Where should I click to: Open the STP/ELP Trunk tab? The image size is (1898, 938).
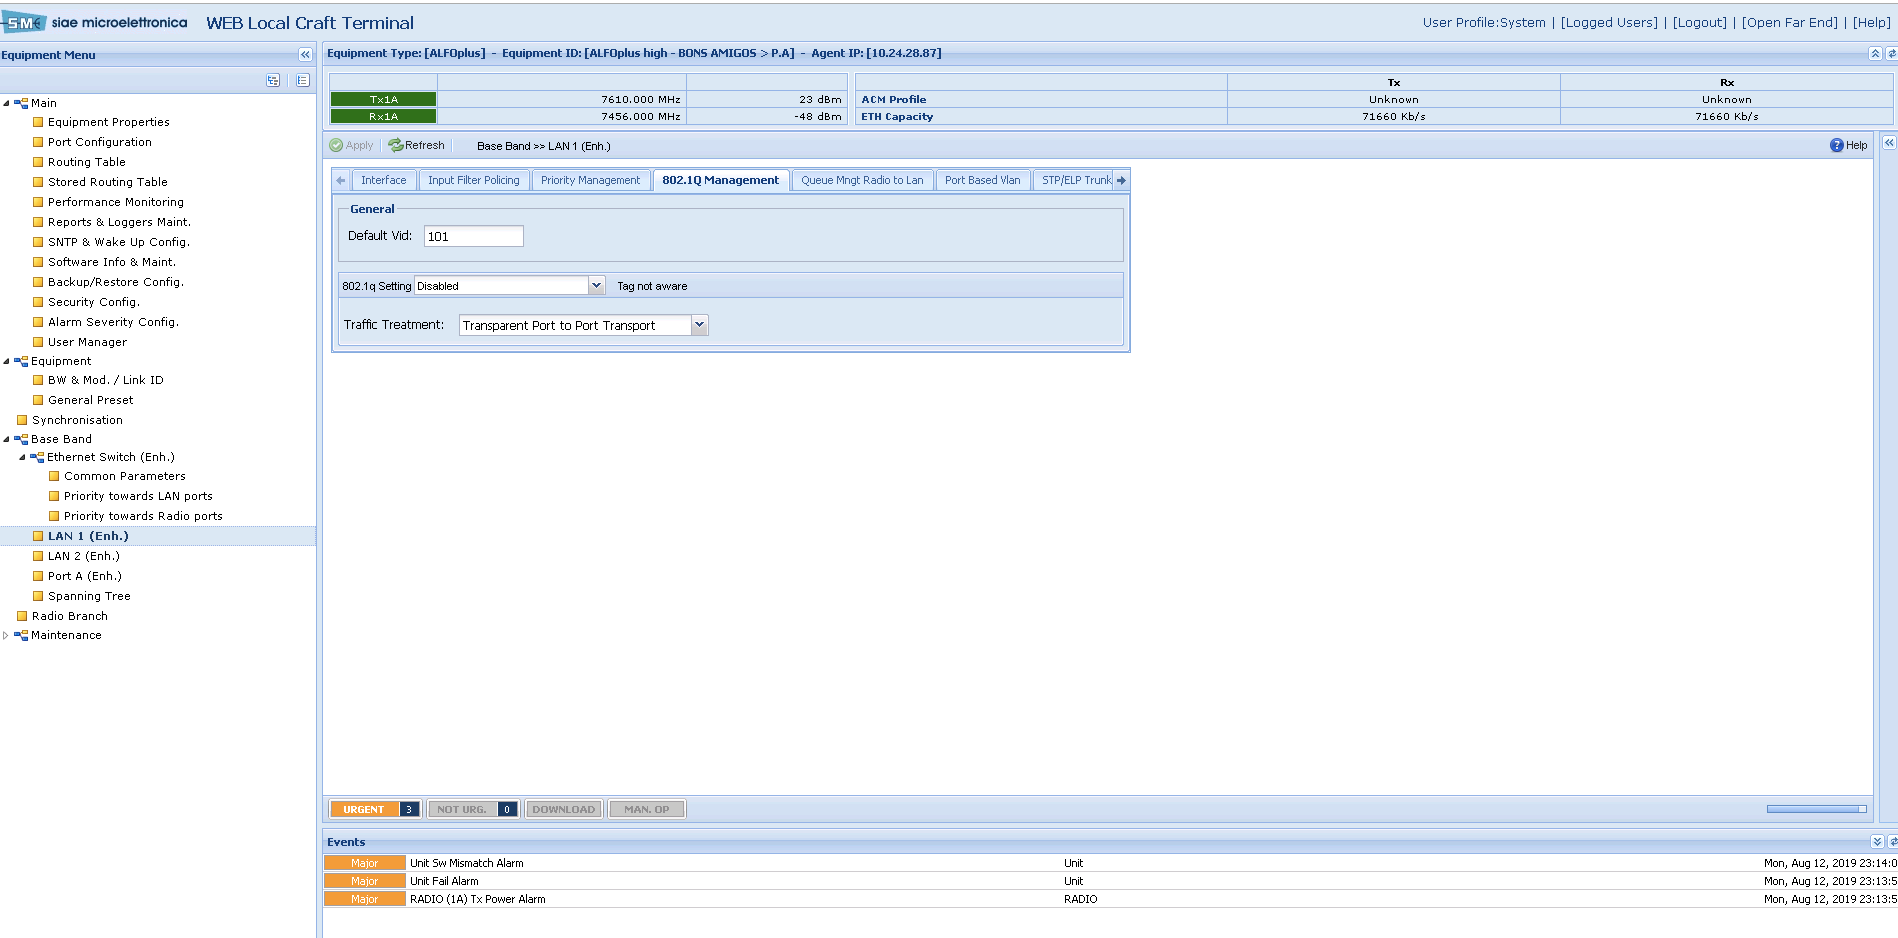coord(1074,181)
